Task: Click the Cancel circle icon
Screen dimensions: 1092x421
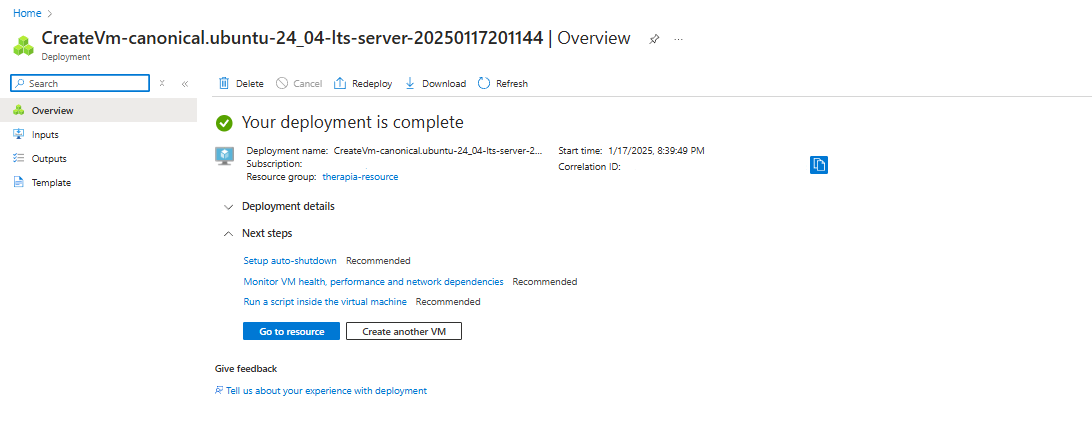Action: click(x=282, y=84)
